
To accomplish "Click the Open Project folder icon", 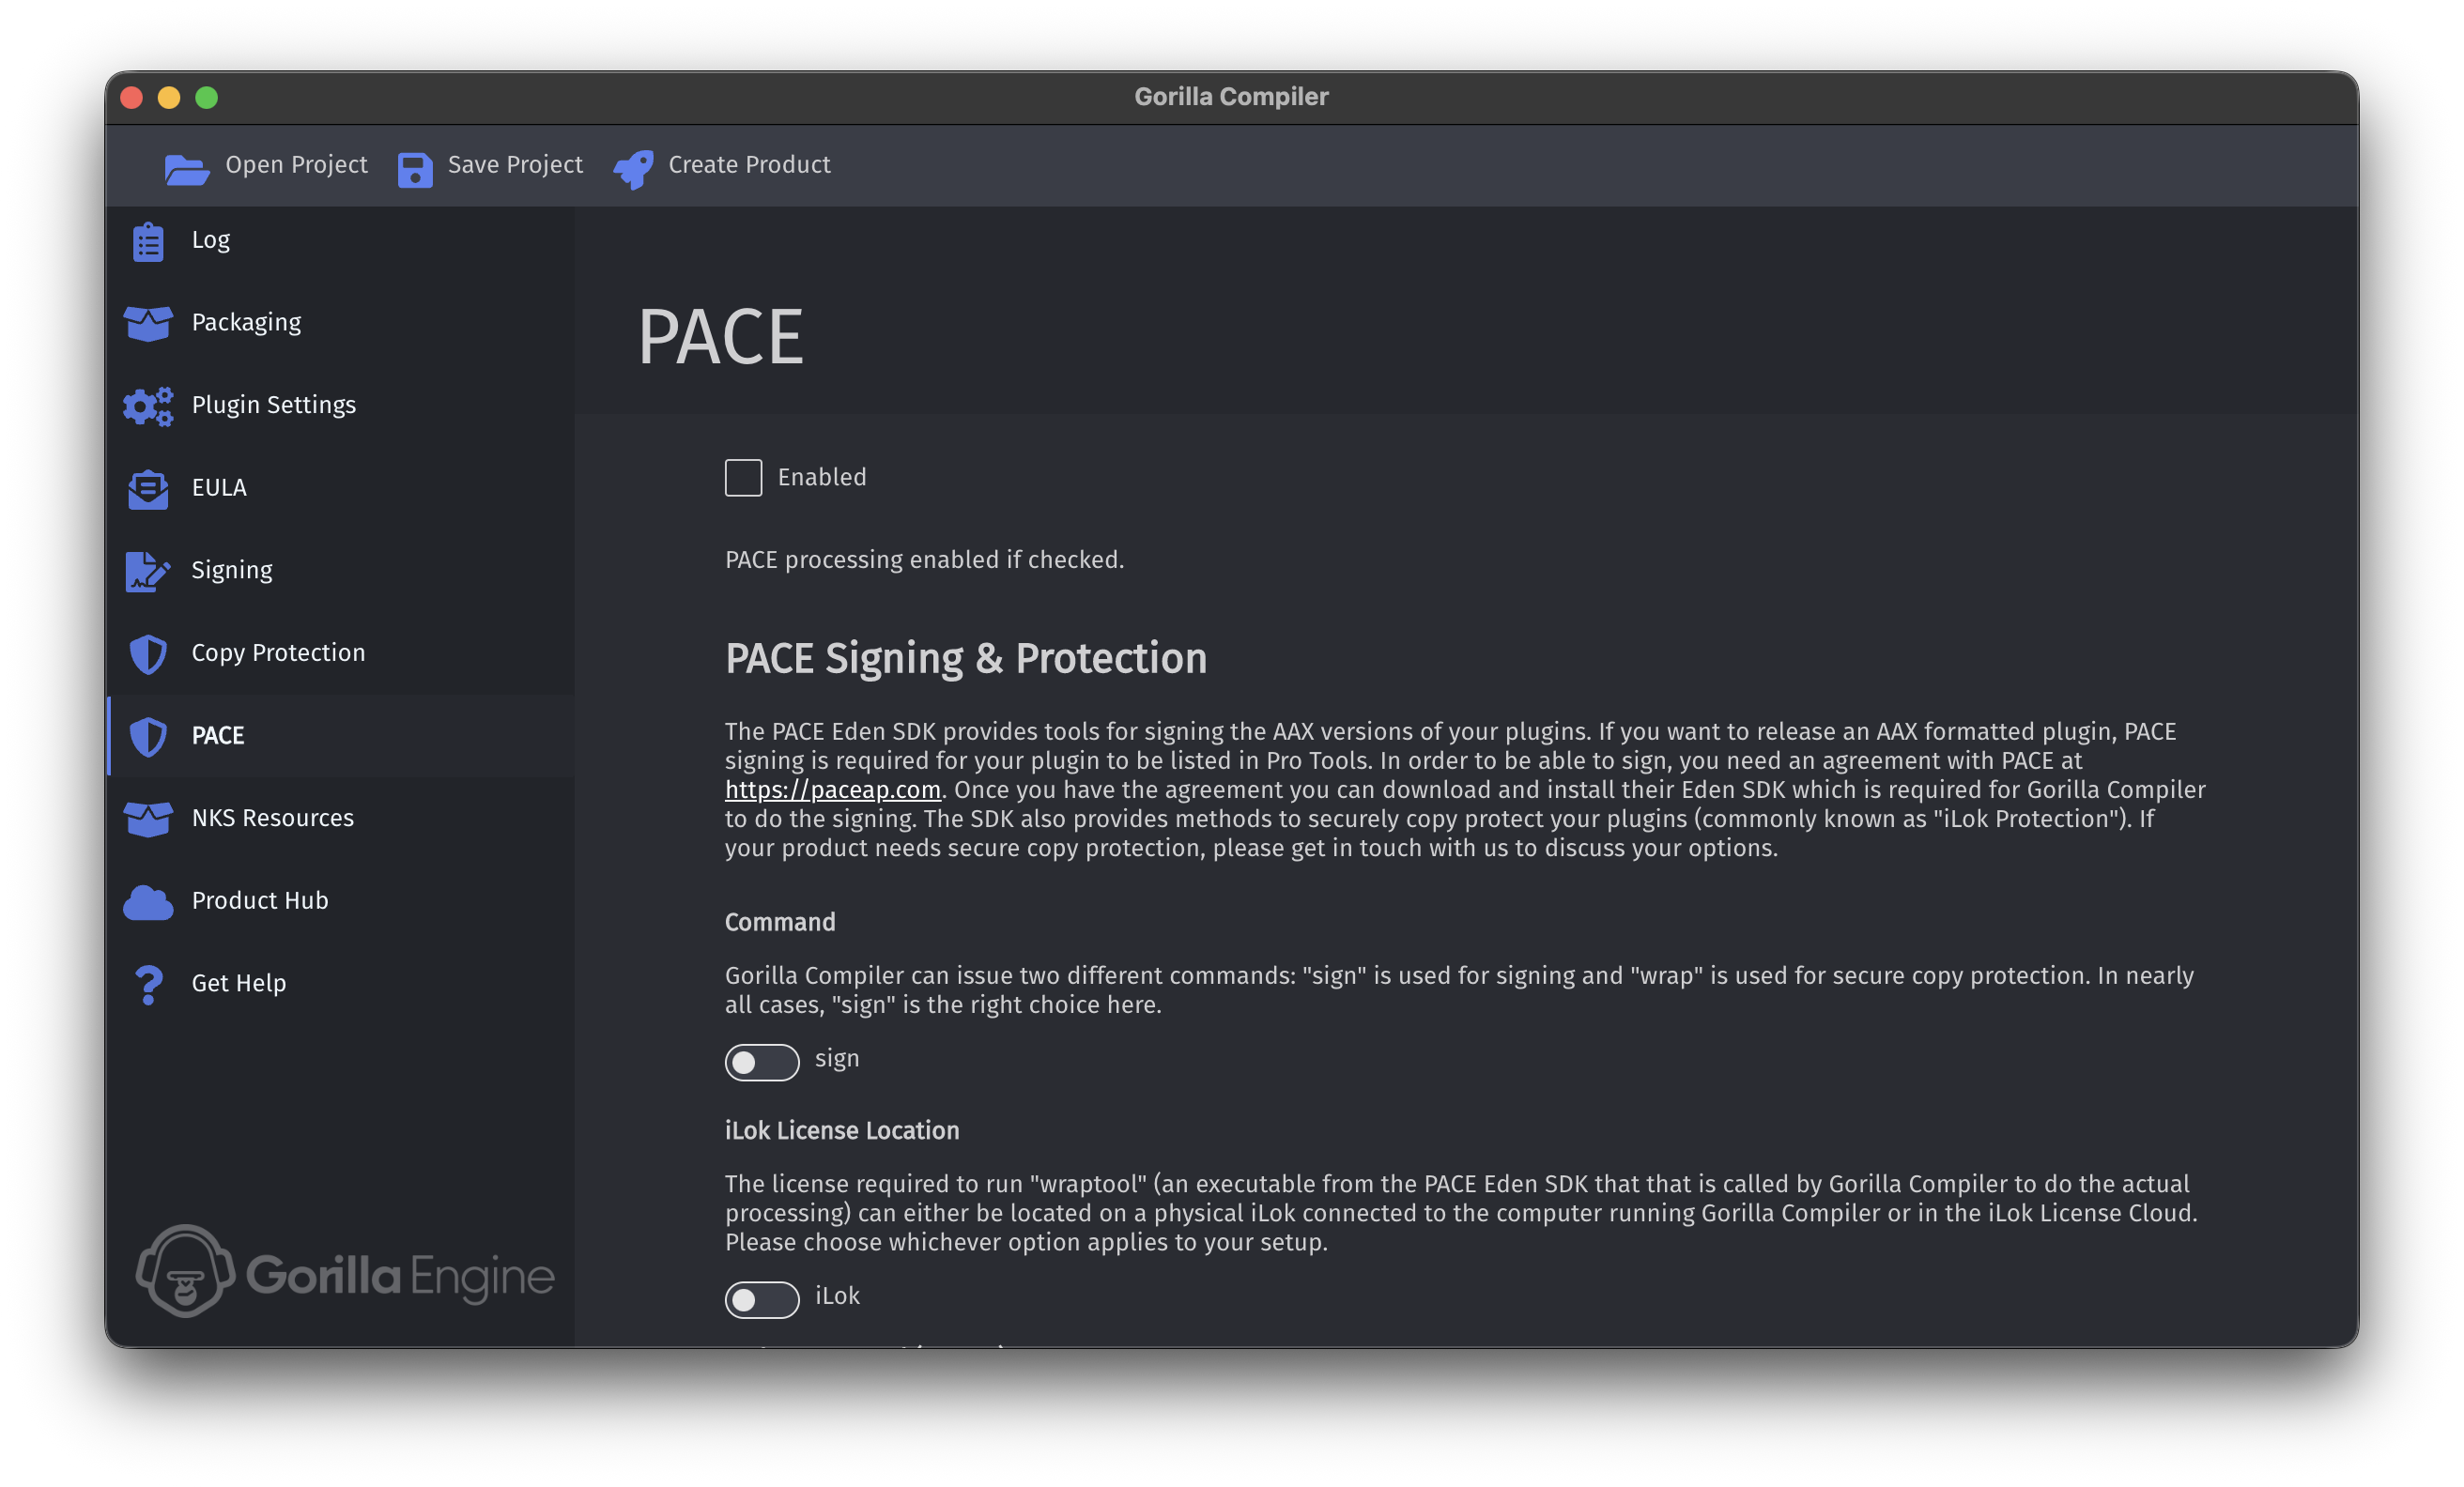I will [187, 169].
